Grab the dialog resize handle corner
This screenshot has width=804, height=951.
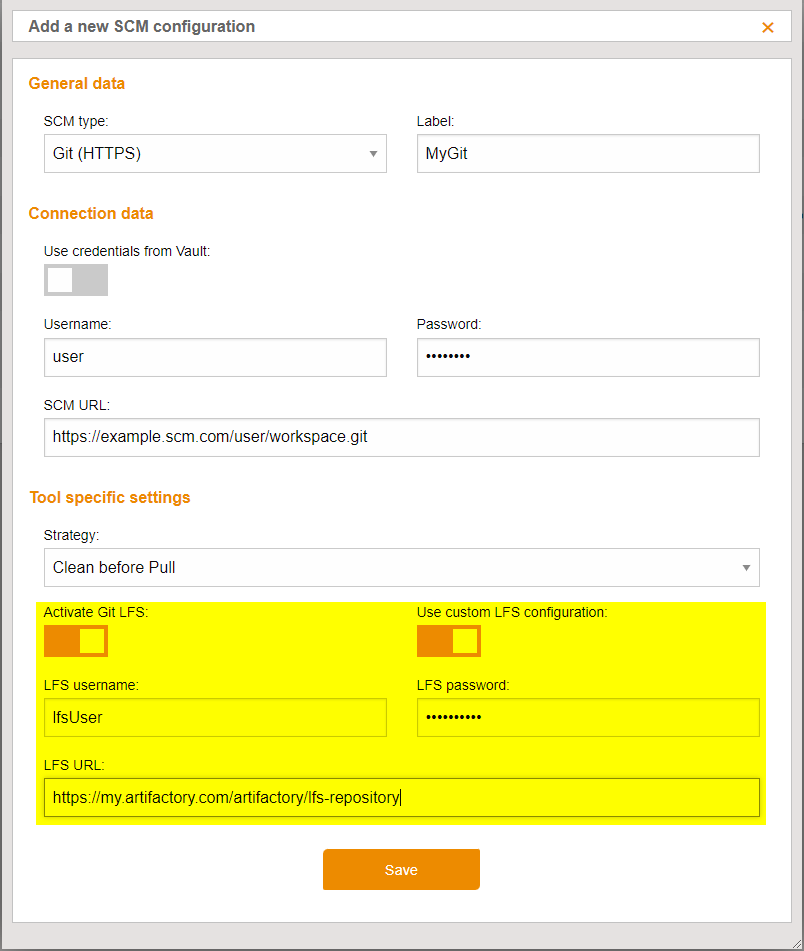(796, 943)
